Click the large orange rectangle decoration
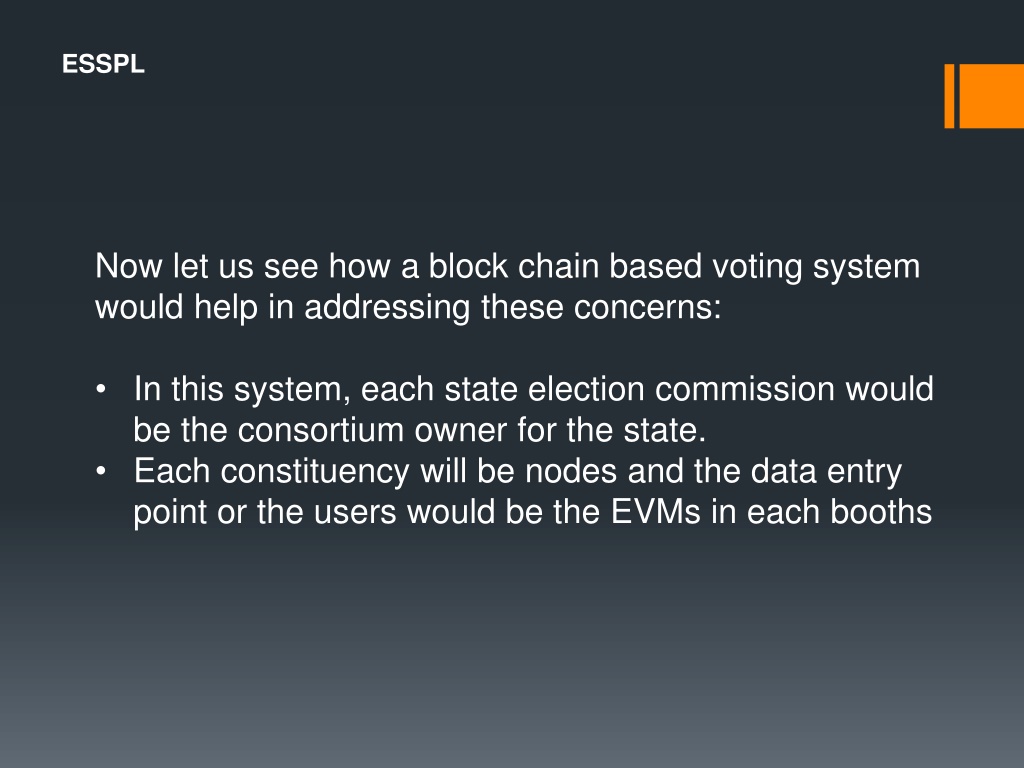This screenshot has width=1024, height=768. [x=991, y=96]
